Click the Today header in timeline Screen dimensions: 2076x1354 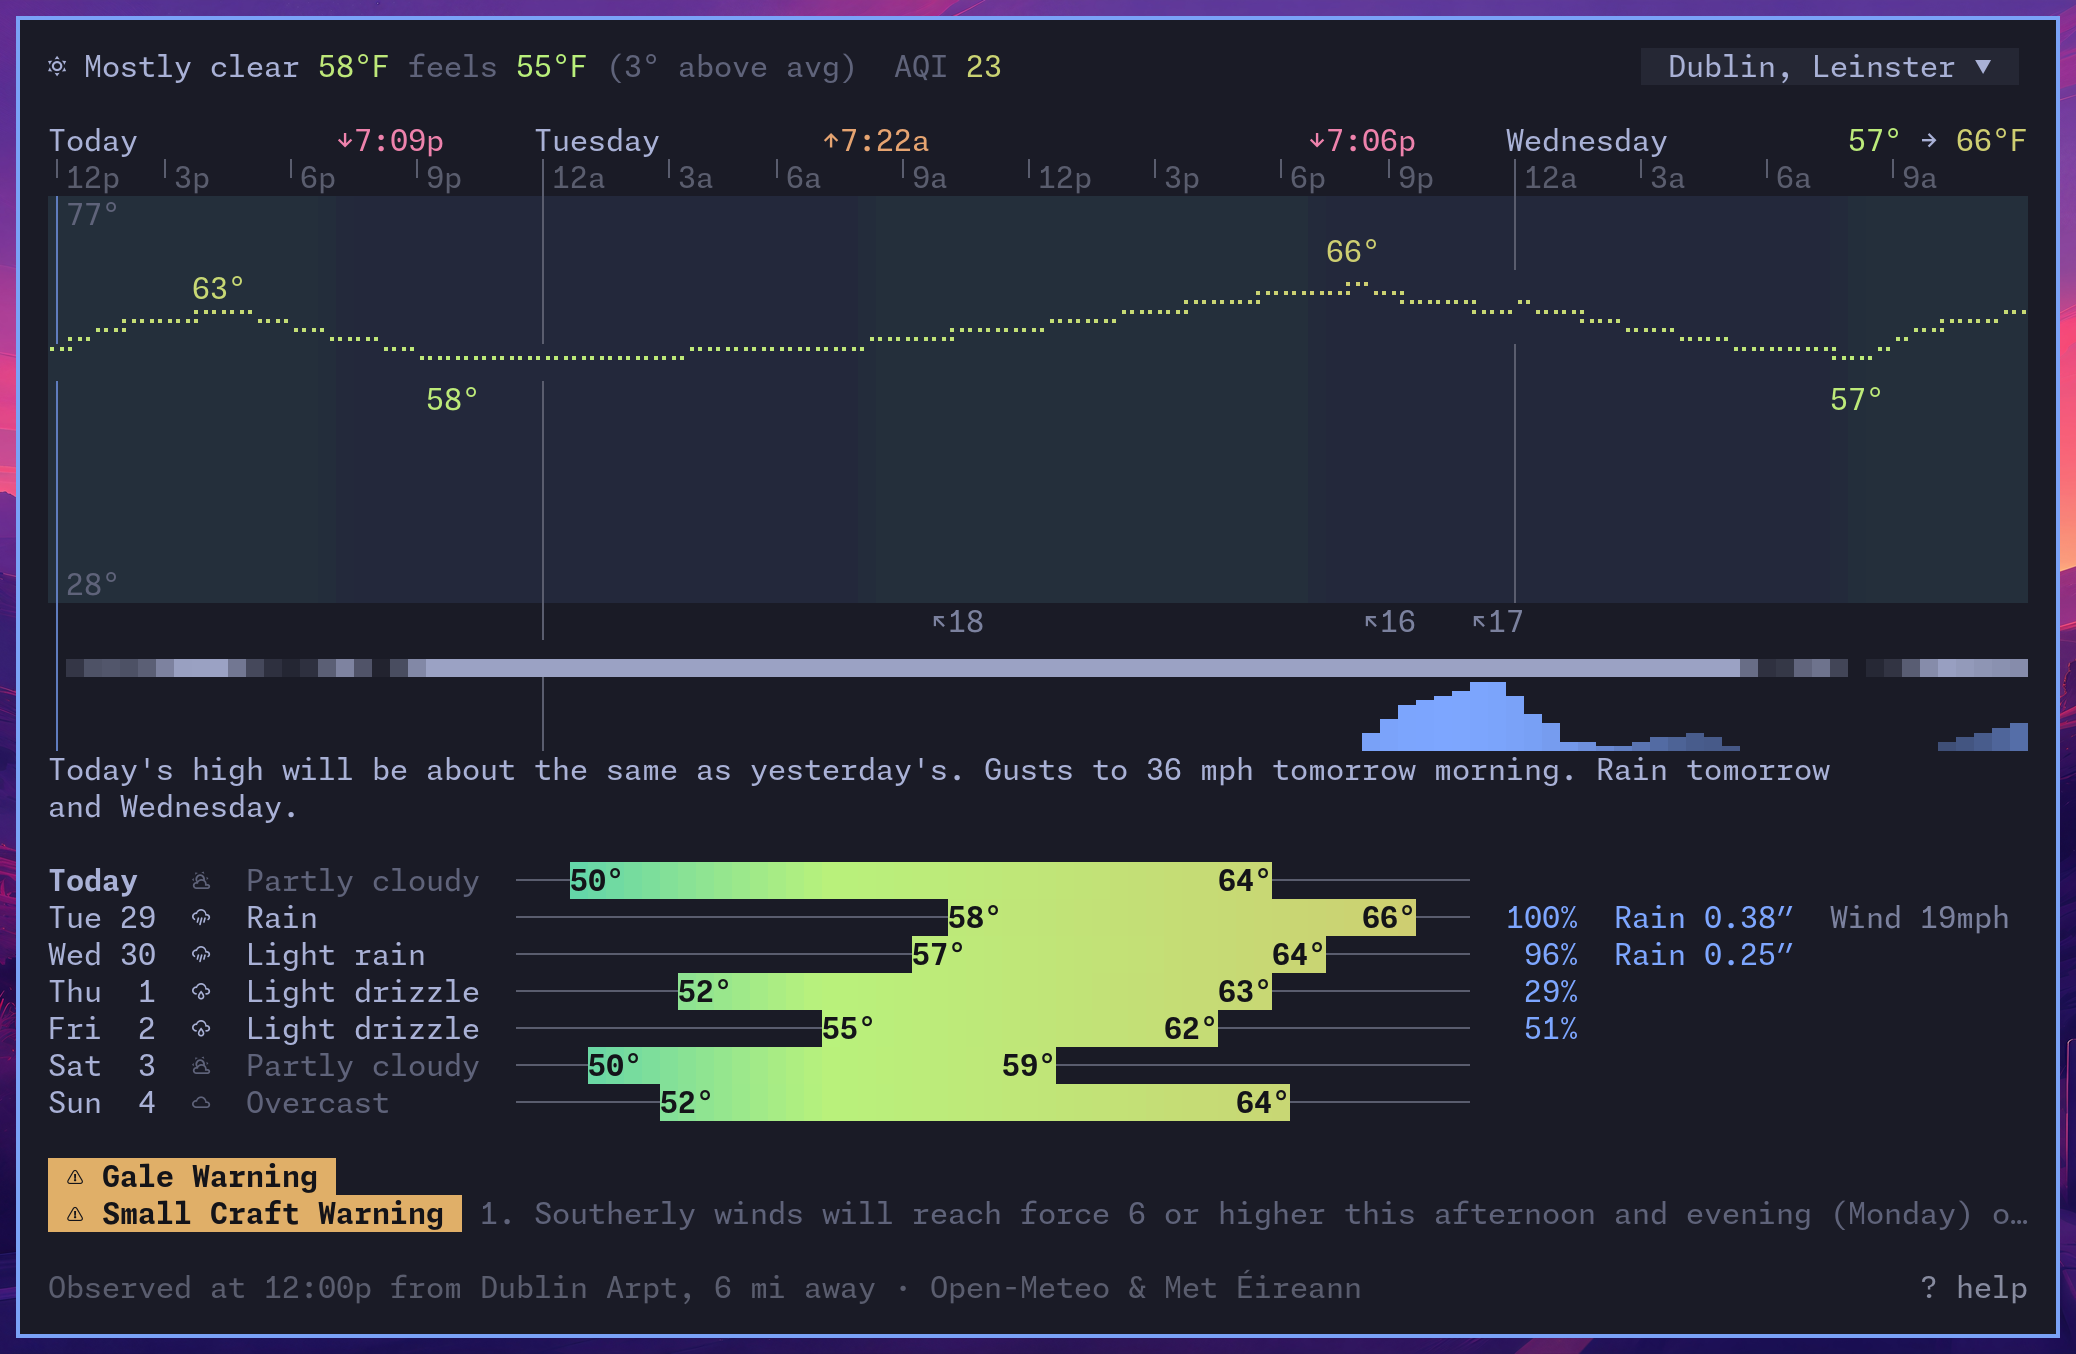(x=93, y=141)
